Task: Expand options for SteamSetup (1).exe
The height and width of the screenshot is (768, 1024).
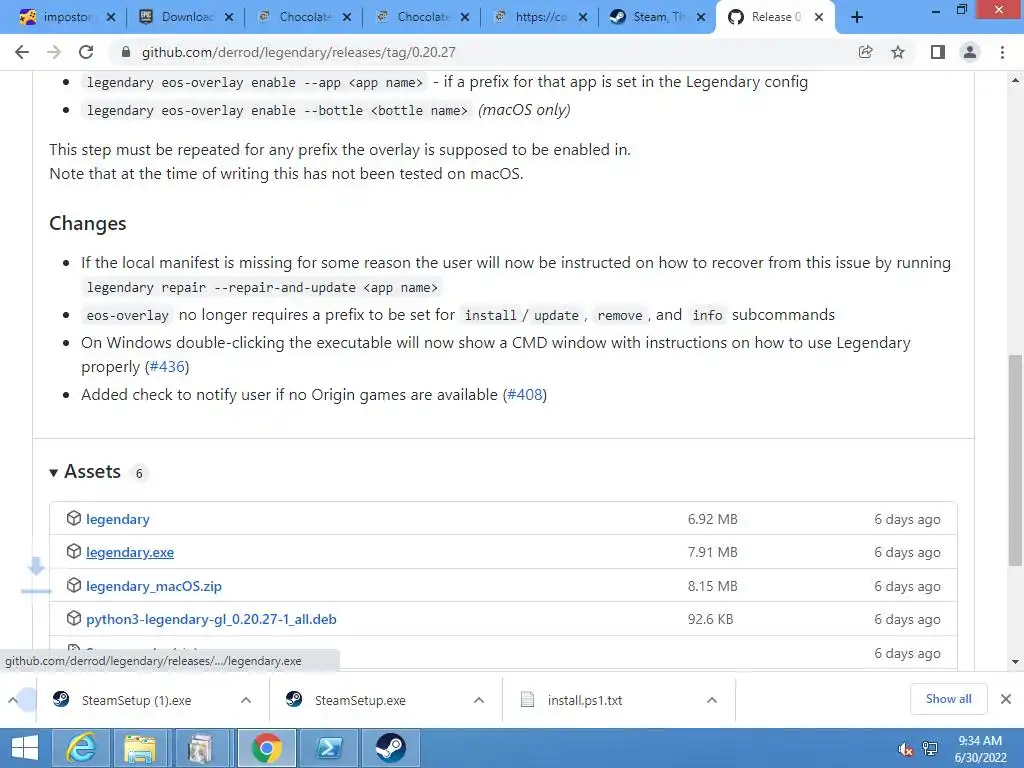Action: click(246, 700)
